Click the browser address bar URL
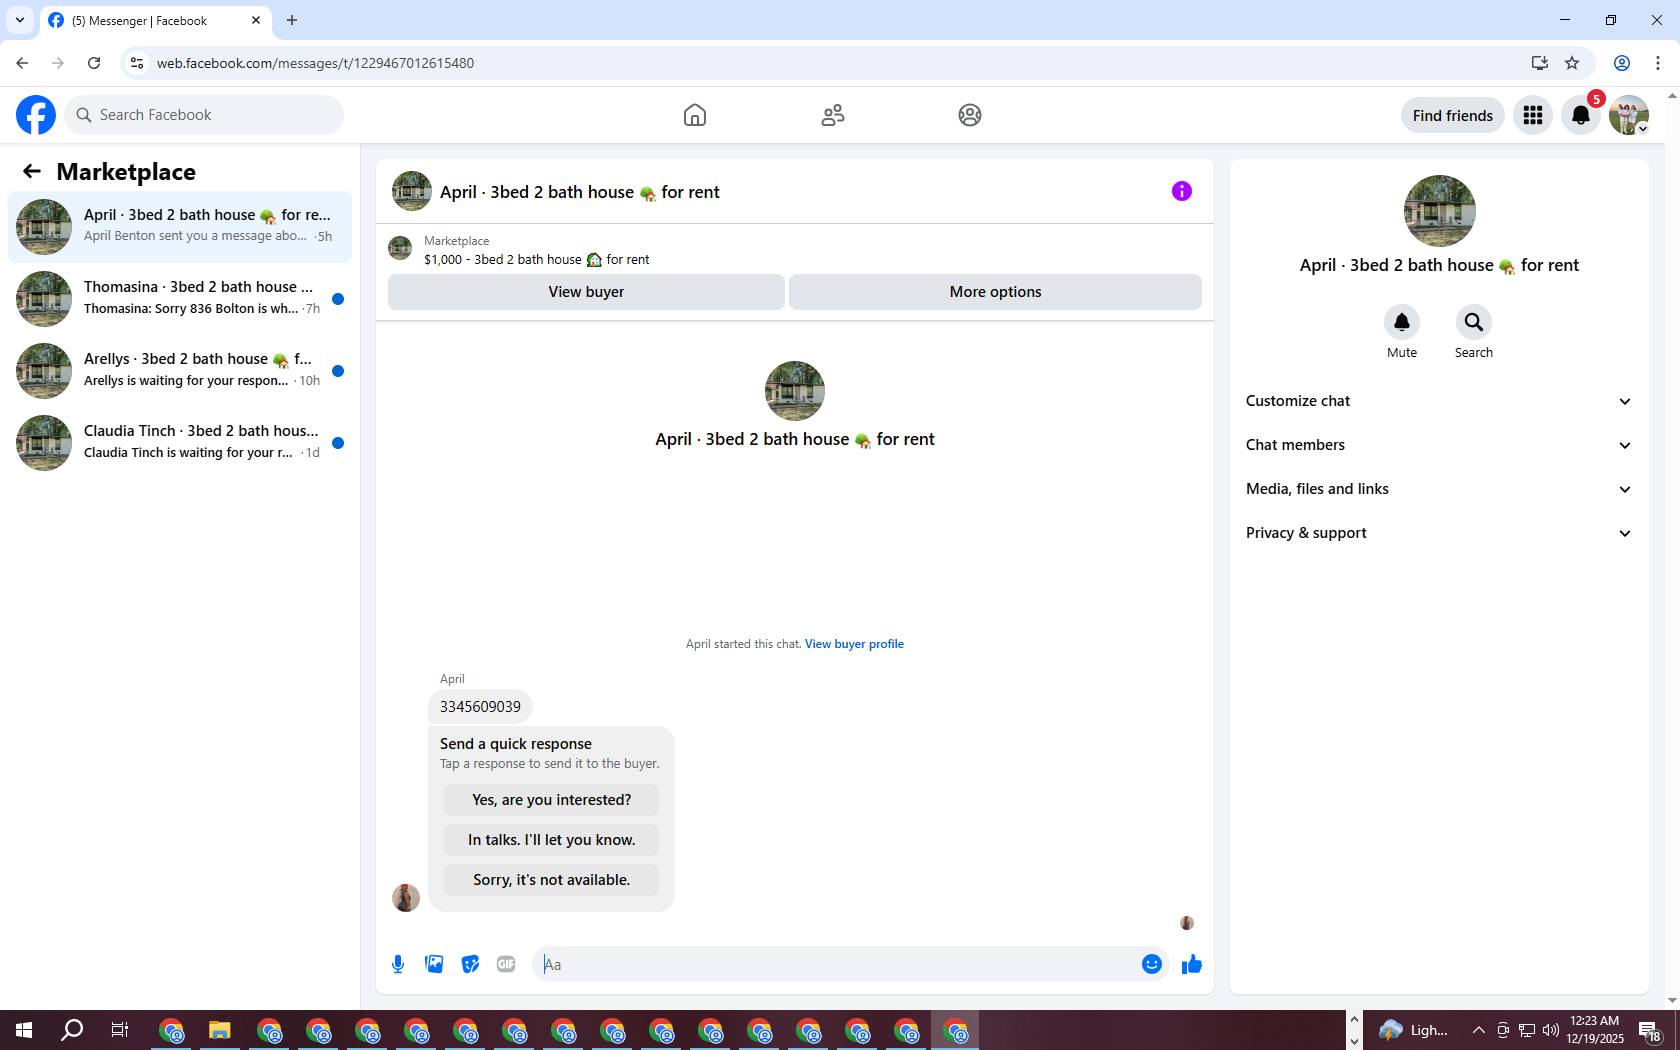This screenshot has width=1680, height=1050. 316,63
